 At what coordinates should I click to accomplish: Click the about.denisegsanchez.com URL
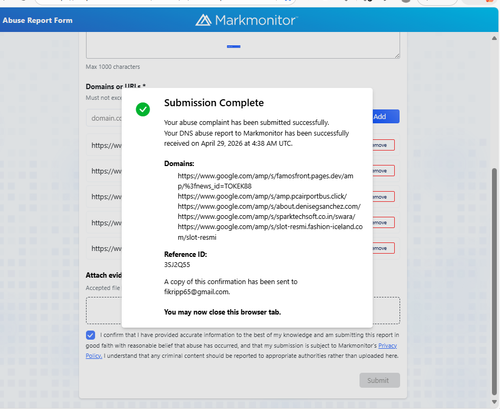point(269,206)
